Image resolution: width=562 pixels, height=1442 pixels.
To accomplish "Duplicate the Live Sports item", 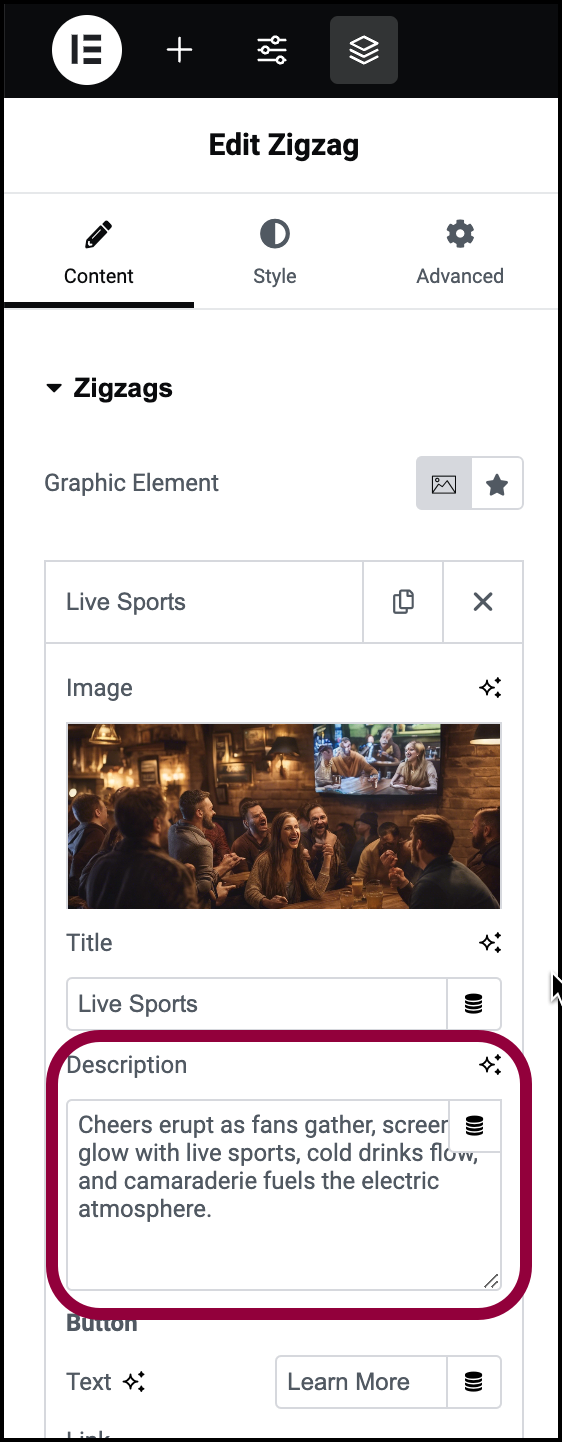I will click(403, 602).
